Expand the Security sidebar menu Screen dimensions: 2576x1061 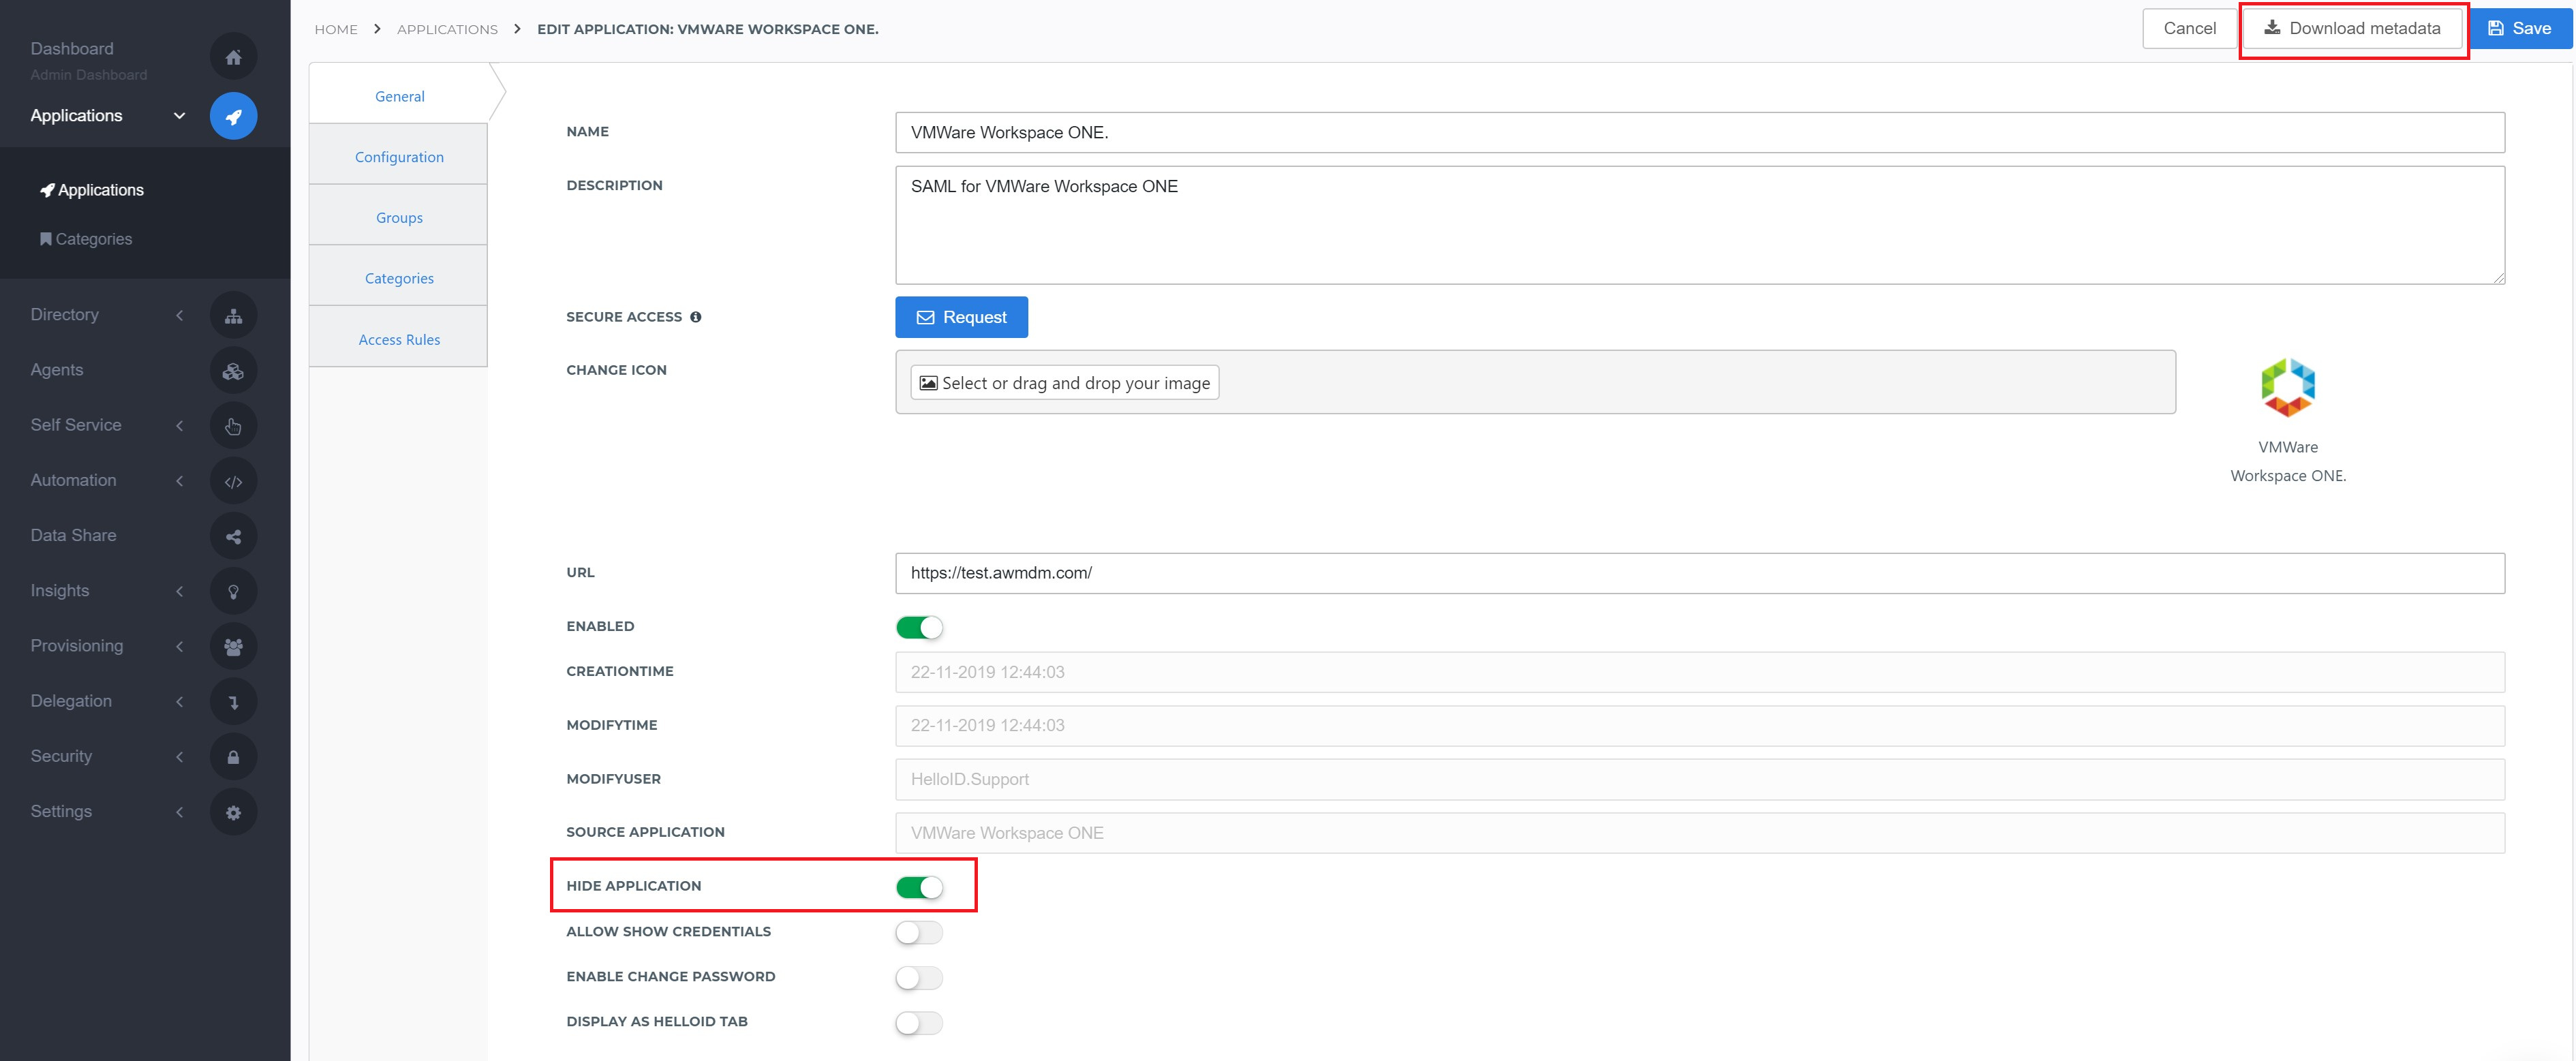179,756
